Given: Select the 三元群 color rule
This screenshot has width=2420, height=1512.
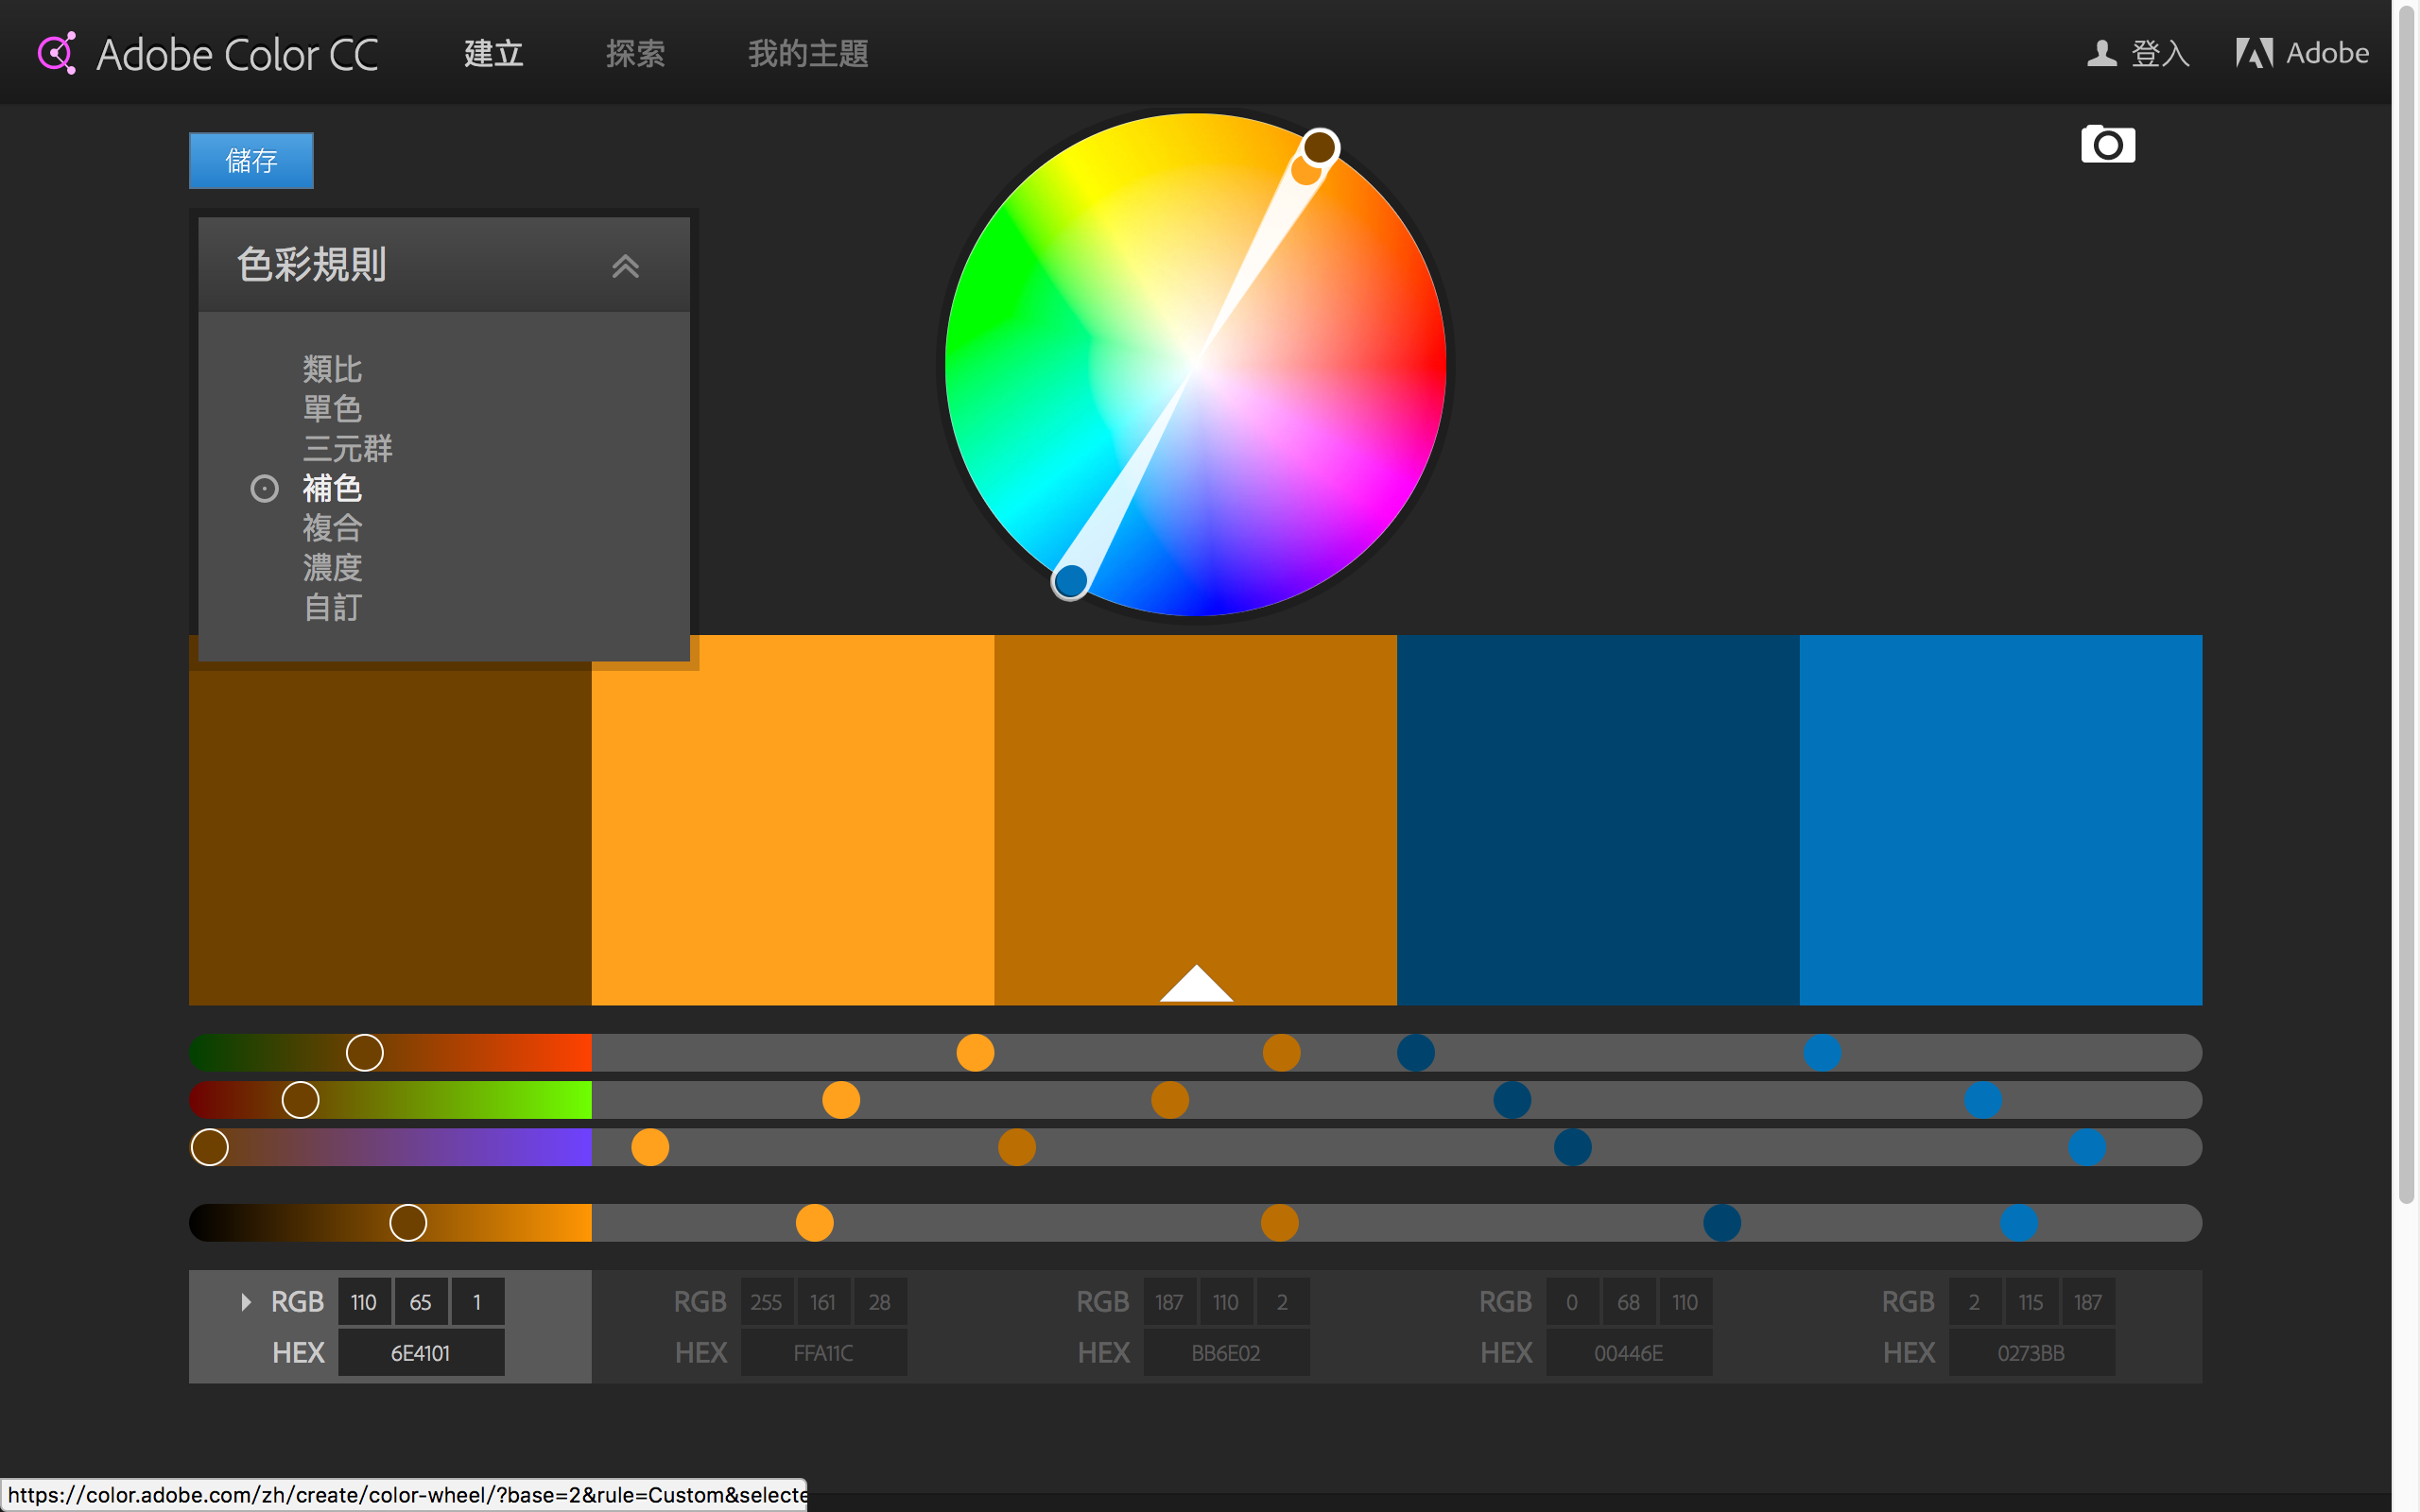Looking at the screenshot, I should click(347, 448).
